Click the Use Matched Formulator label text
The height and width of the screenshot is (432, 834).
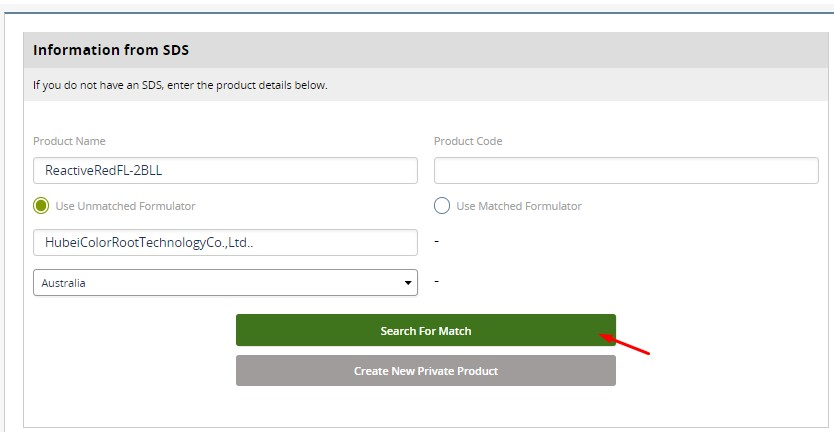pyautogui.click(x=518, y=206)
